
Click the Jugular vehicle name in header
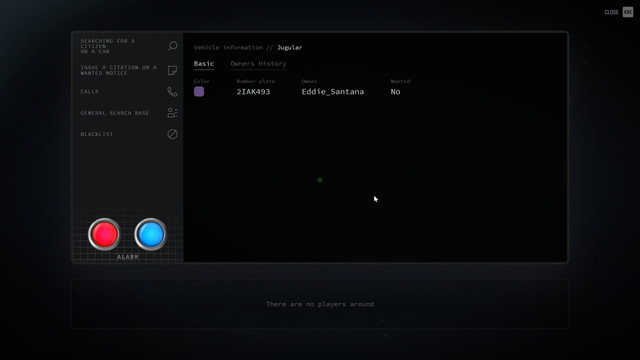click(290, 48)
